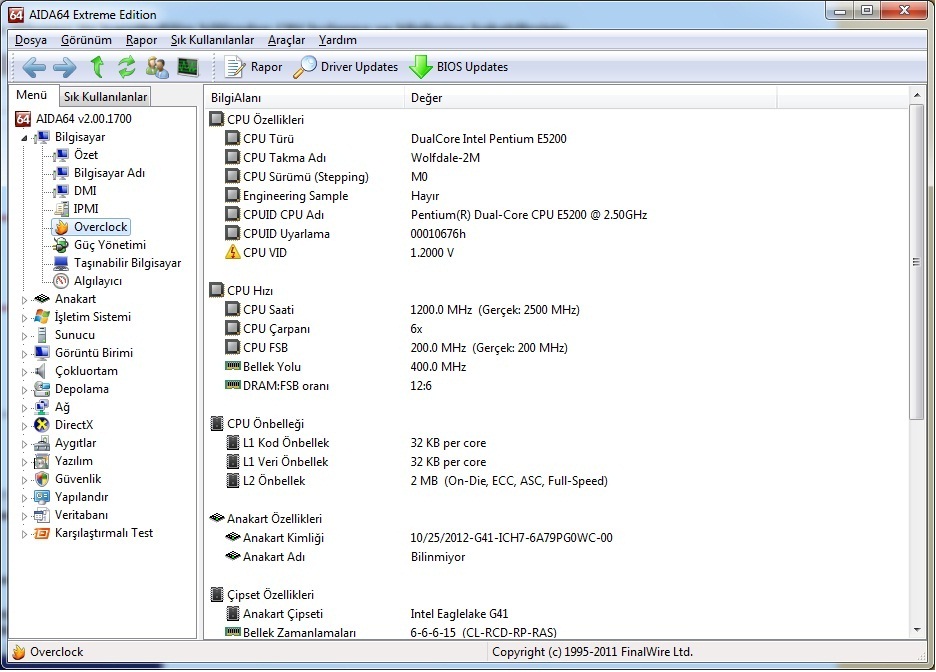Click the Karşılaştırmalı Test icon

(x=42, y=533)
